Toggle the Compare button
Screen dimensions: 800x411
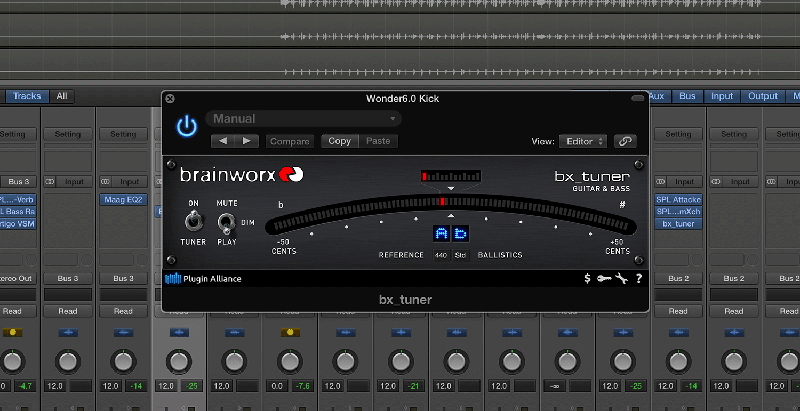[x=290, y=141]
